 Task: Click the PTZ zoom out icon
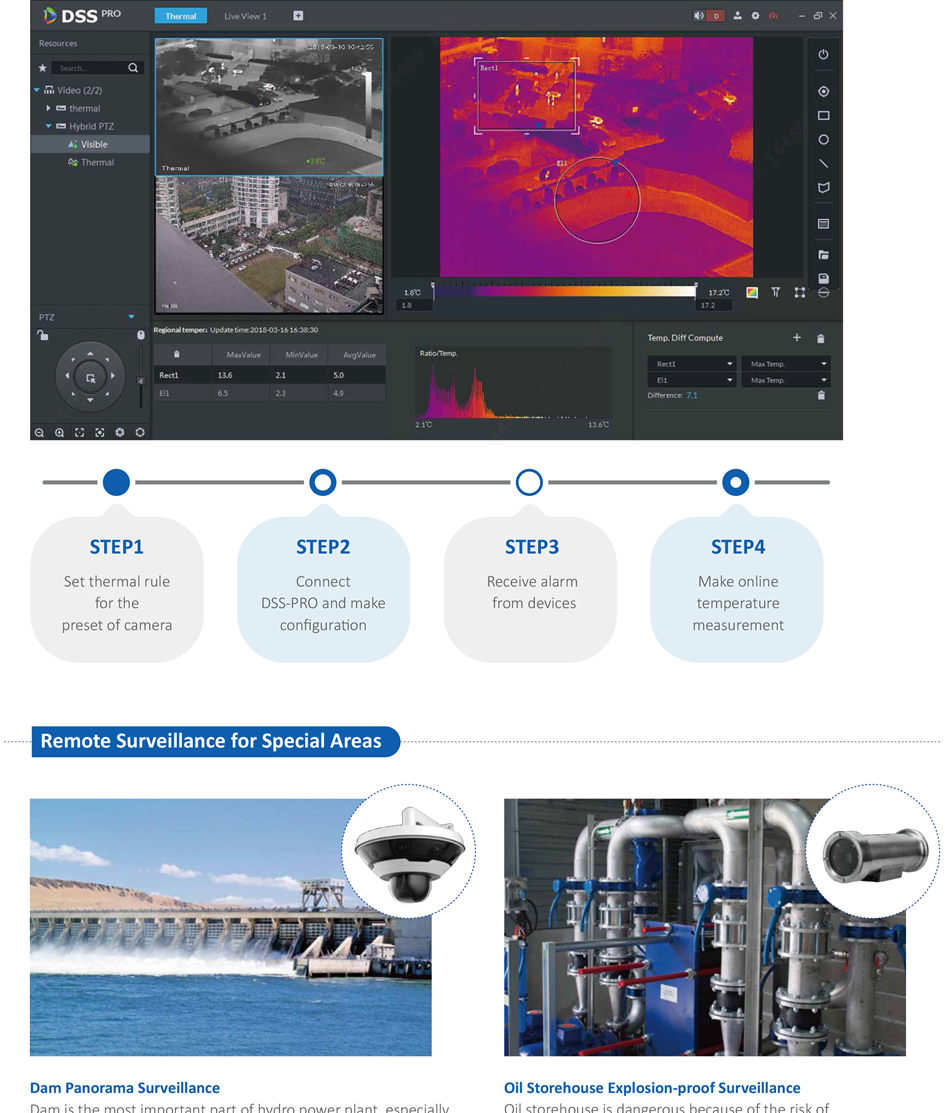tap(40, 432)
